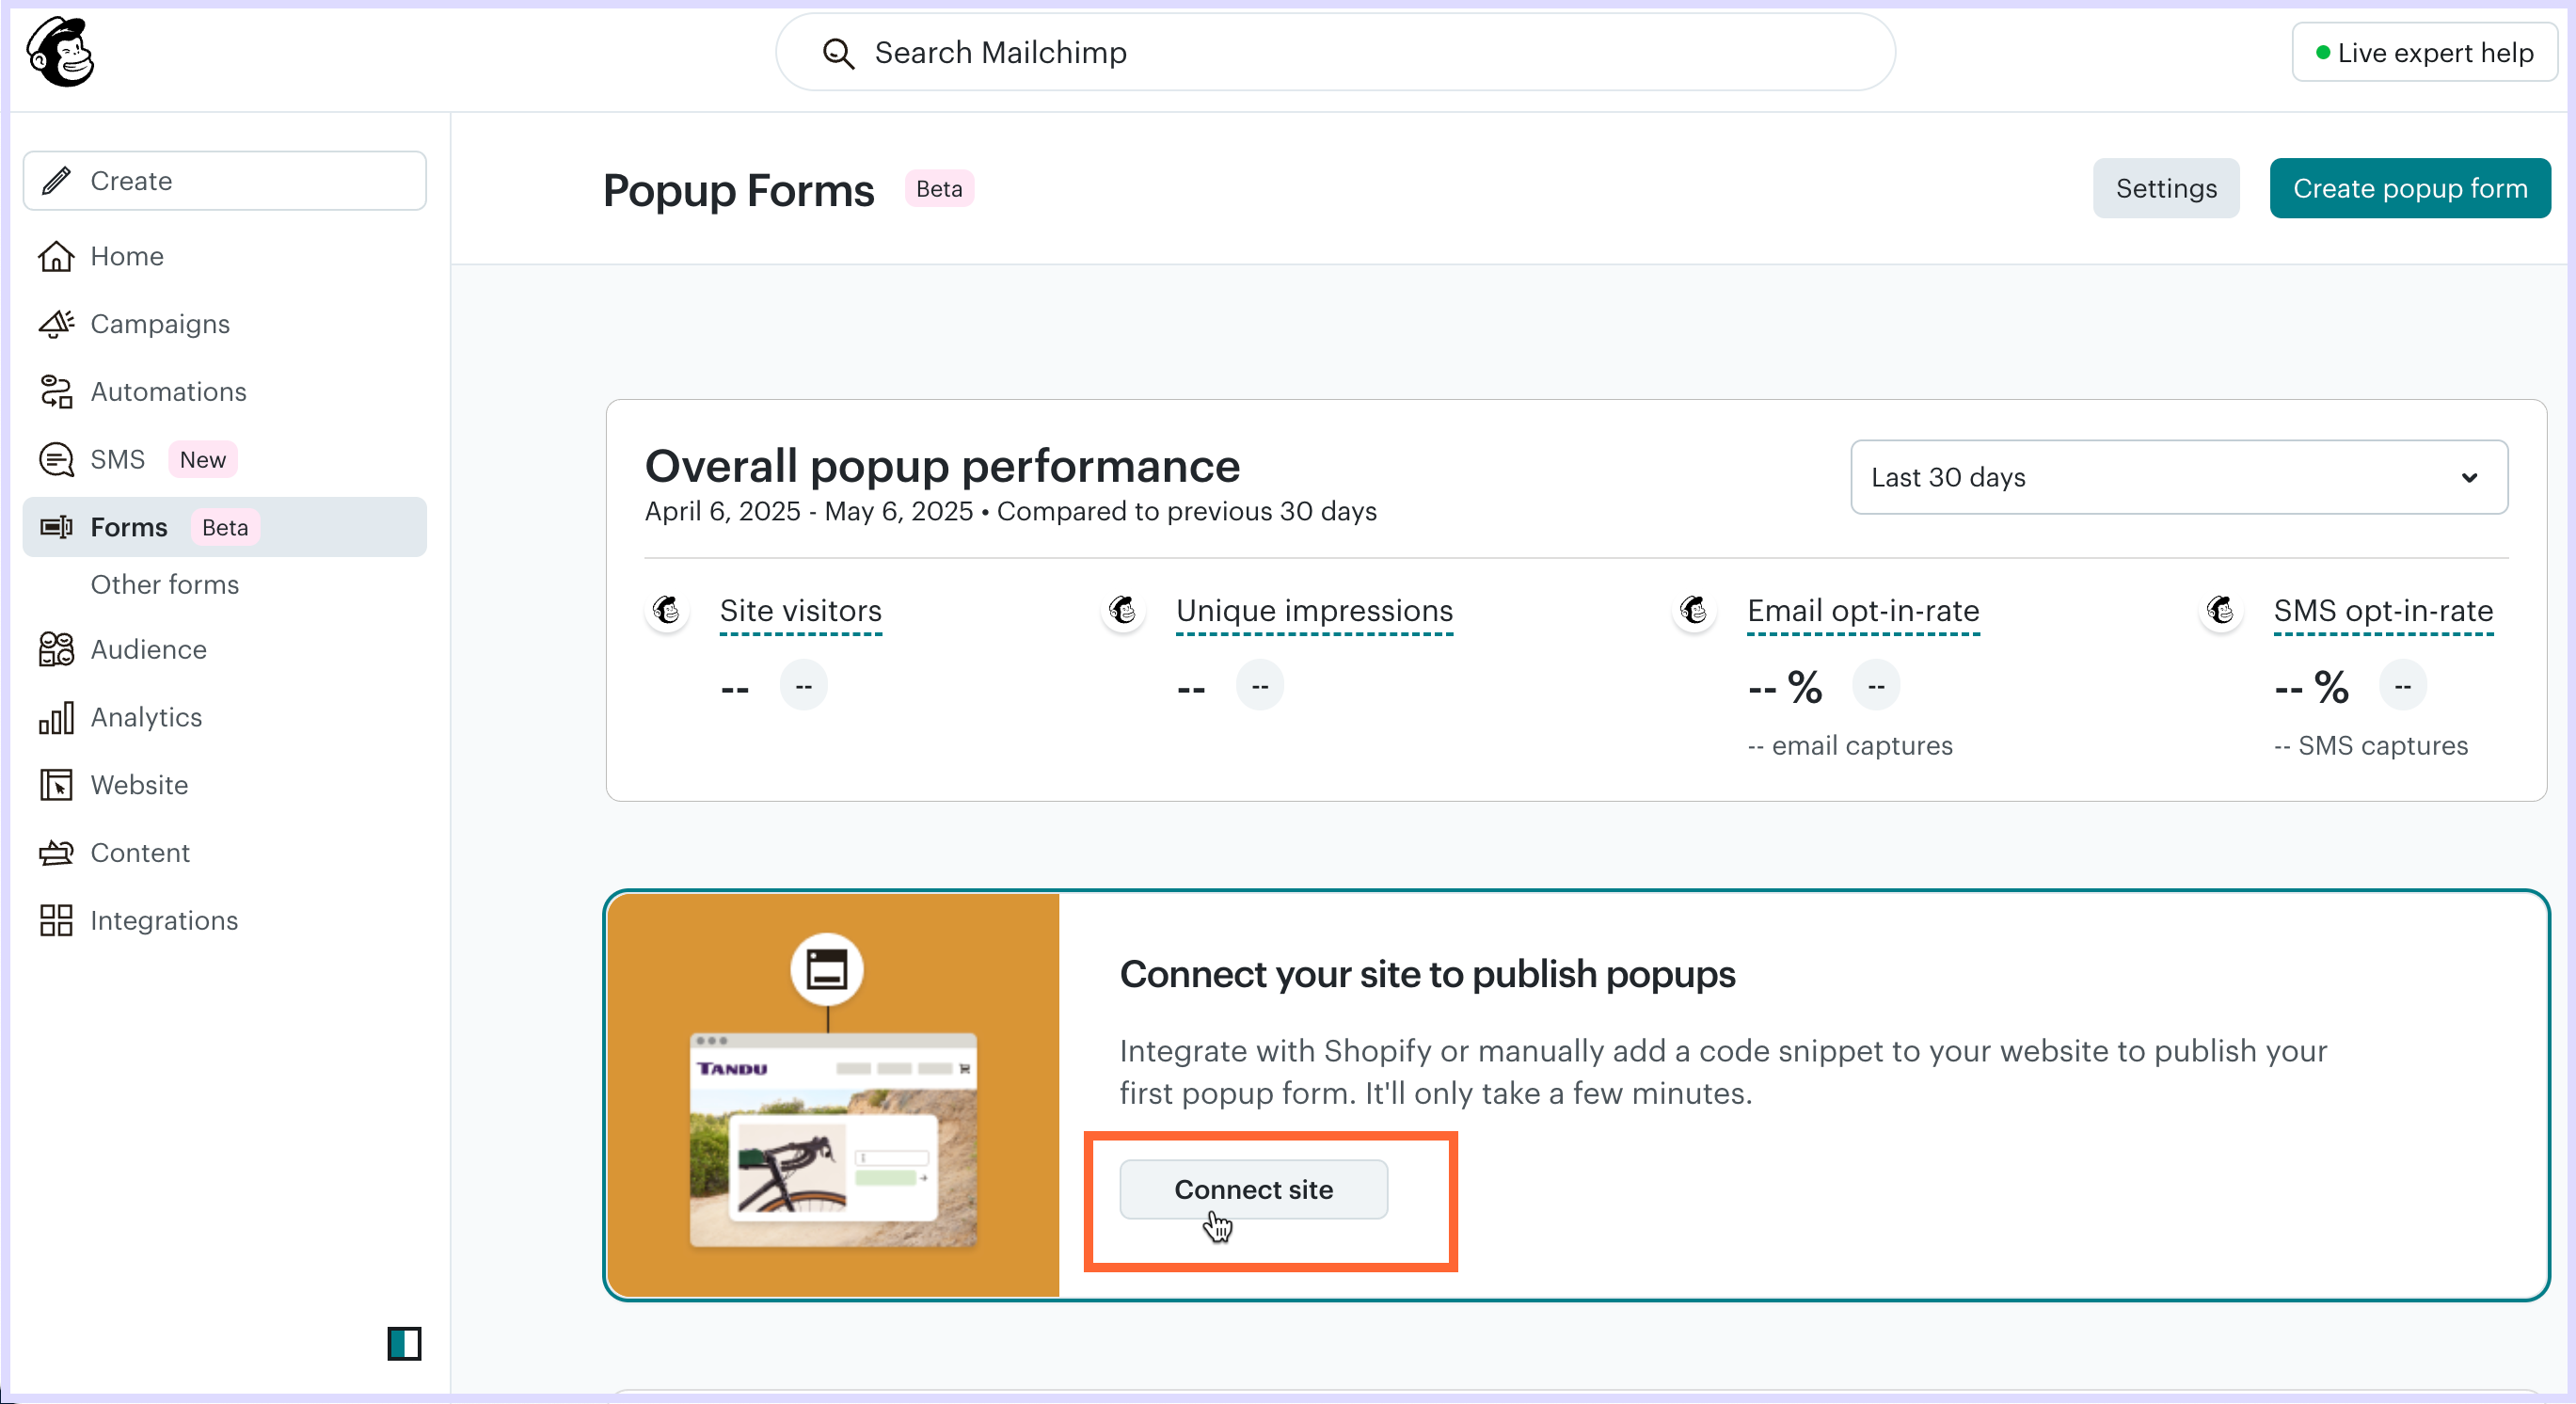
Task: Click the date range dropdown chevron
Action: click(x=2469, y=478)
